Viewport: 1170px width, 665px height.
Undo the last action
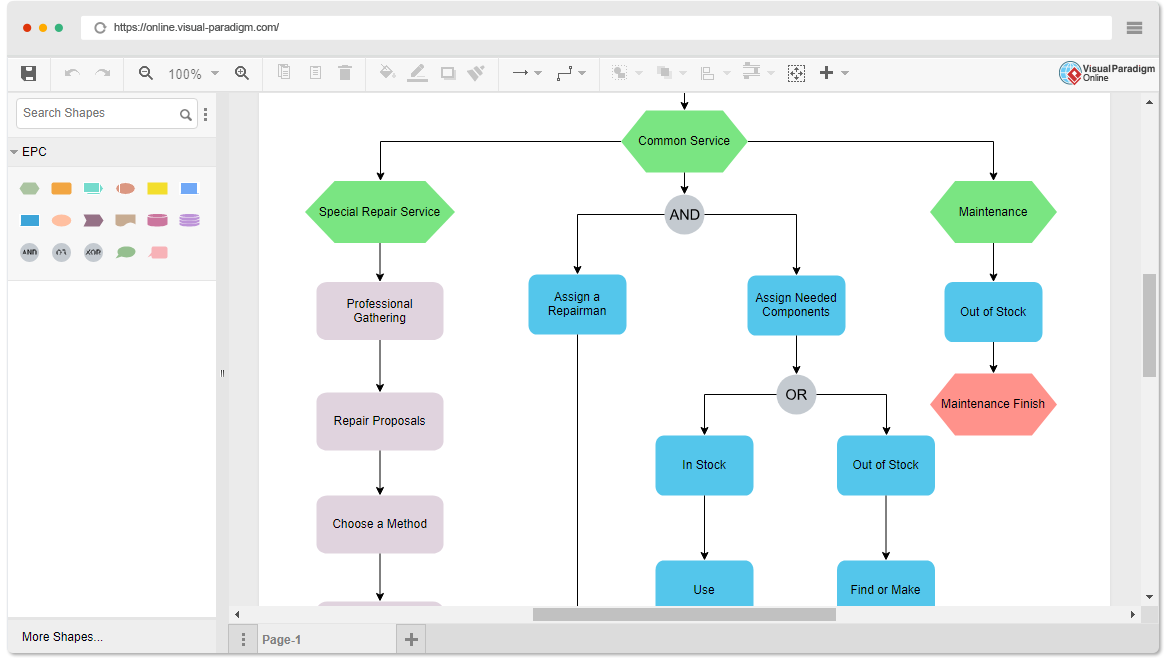(72, 73)
